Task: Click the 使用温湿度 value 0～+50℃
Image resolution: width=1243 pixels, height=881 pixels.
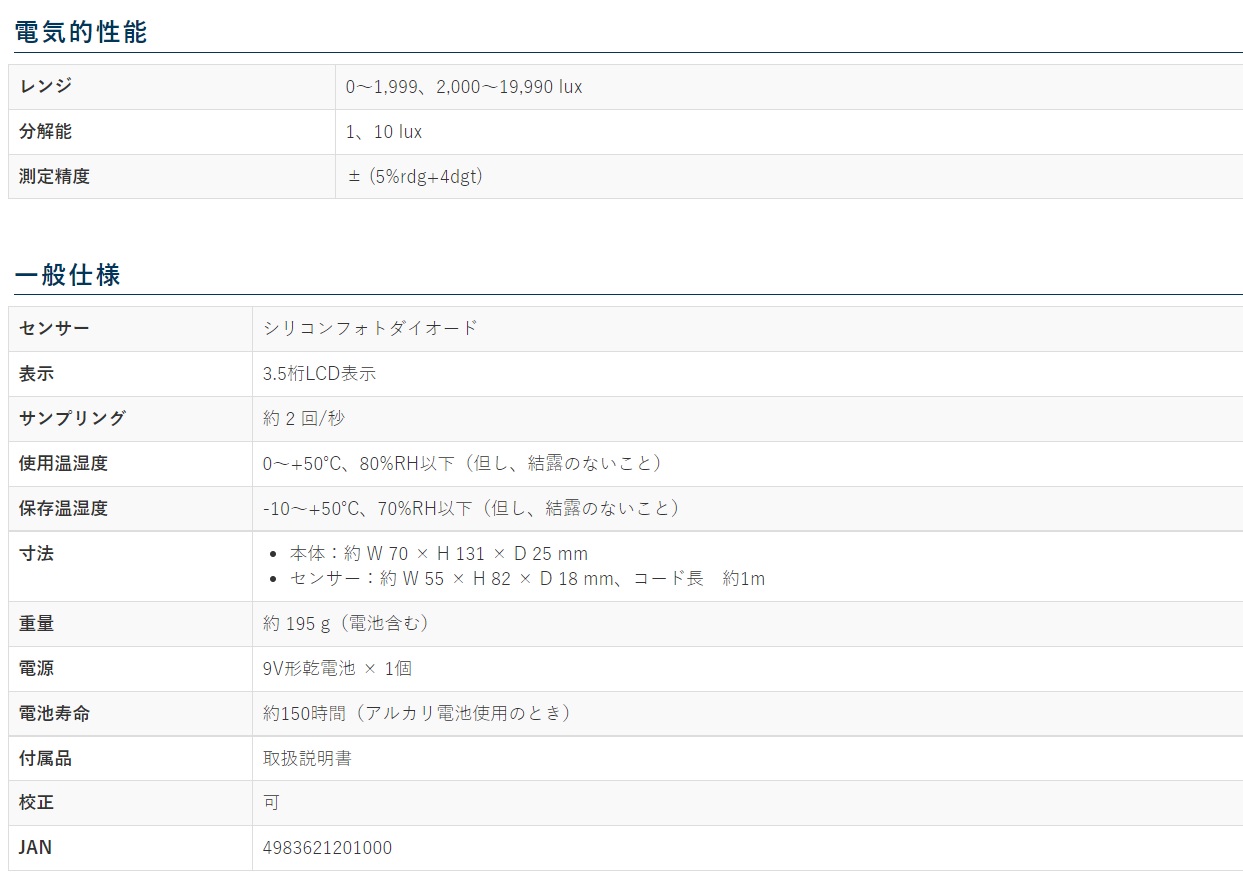Action: click(462, 464)
